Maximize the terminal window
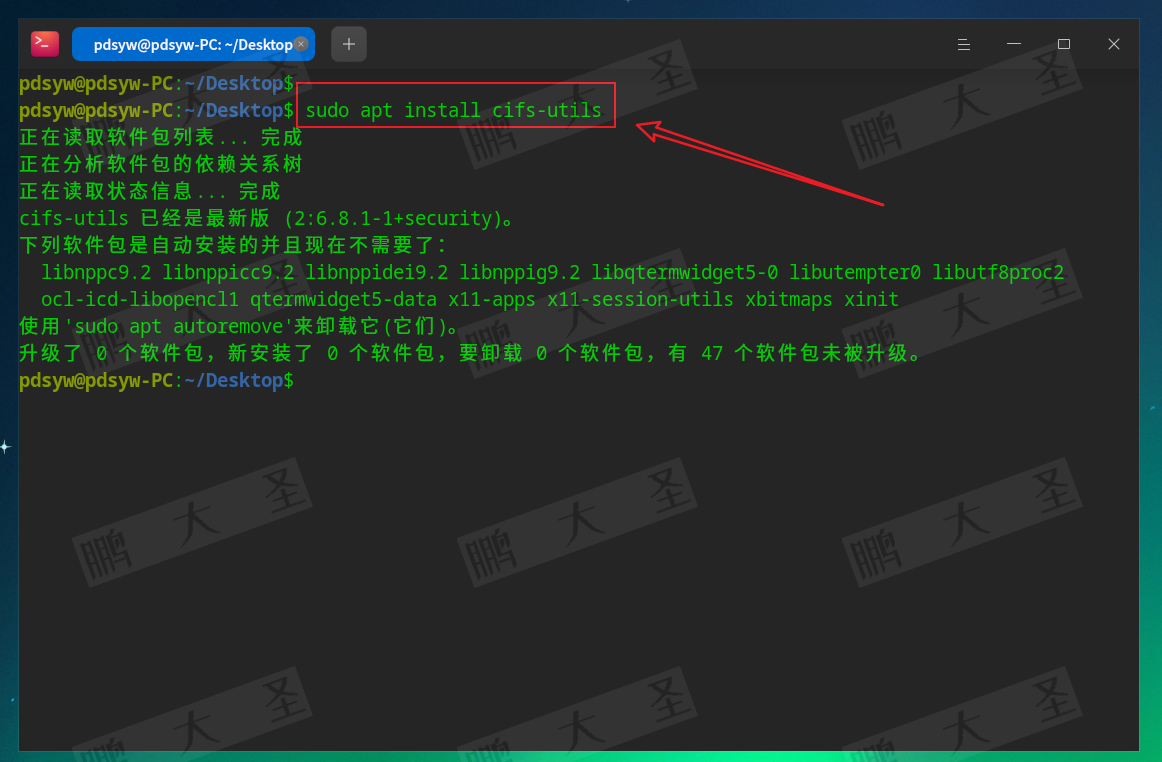 click(1063, 44)
